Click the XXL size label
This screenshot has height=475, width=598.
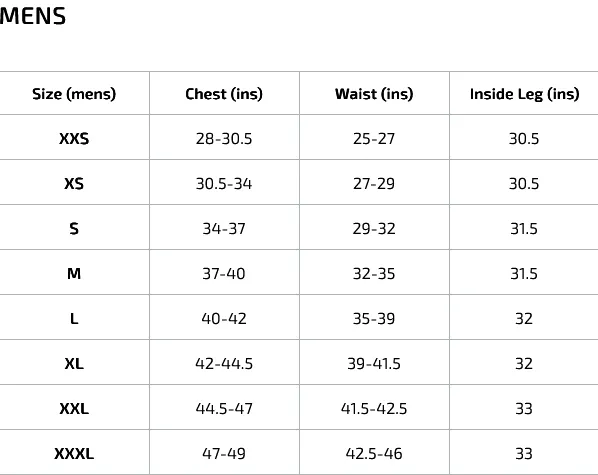coord(74,409)
